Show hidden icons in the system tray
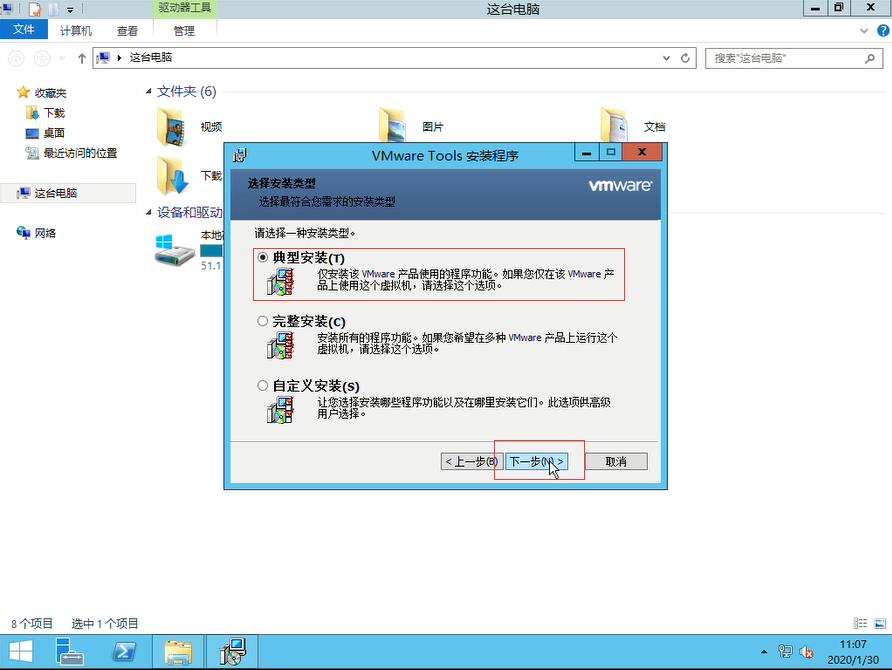This screenshot has height=670, width=892. pos(766,652)
